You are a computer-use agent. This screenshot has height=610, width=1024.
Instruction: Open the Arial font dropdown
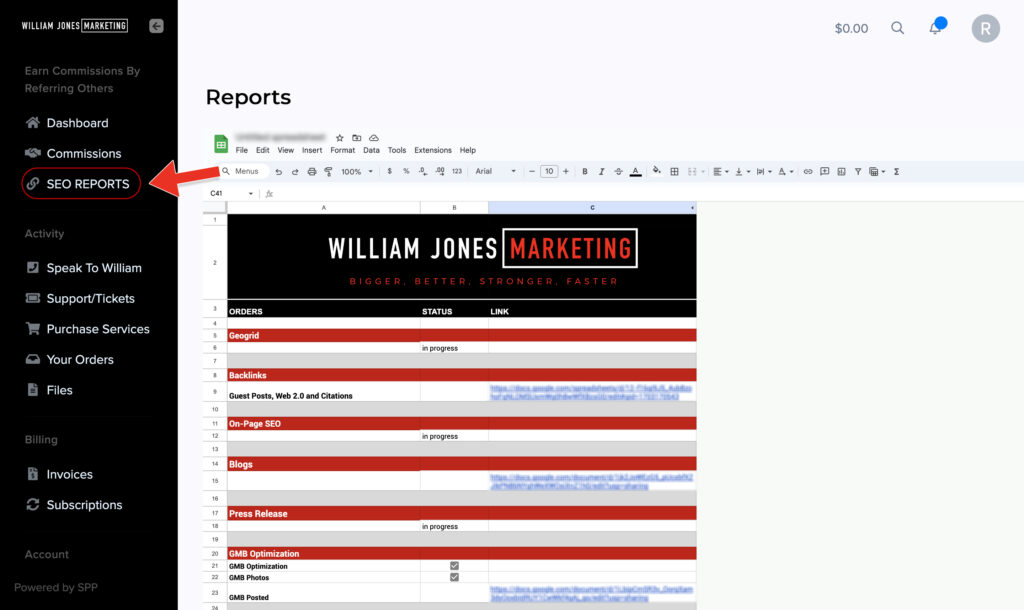[496, 172]
